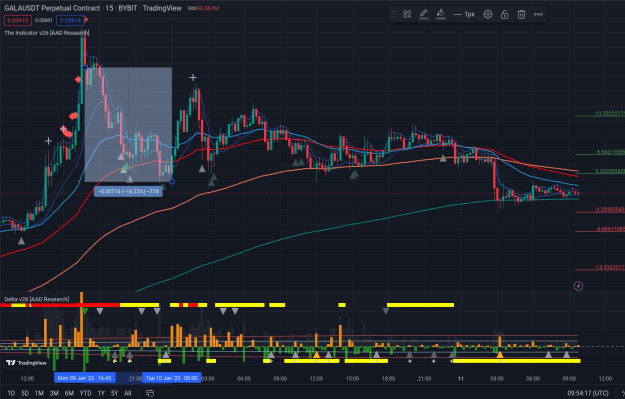The width and height of the screenshot is (625, 399).
Task: Change line color with pencil icon
Action: pos(424,14)
